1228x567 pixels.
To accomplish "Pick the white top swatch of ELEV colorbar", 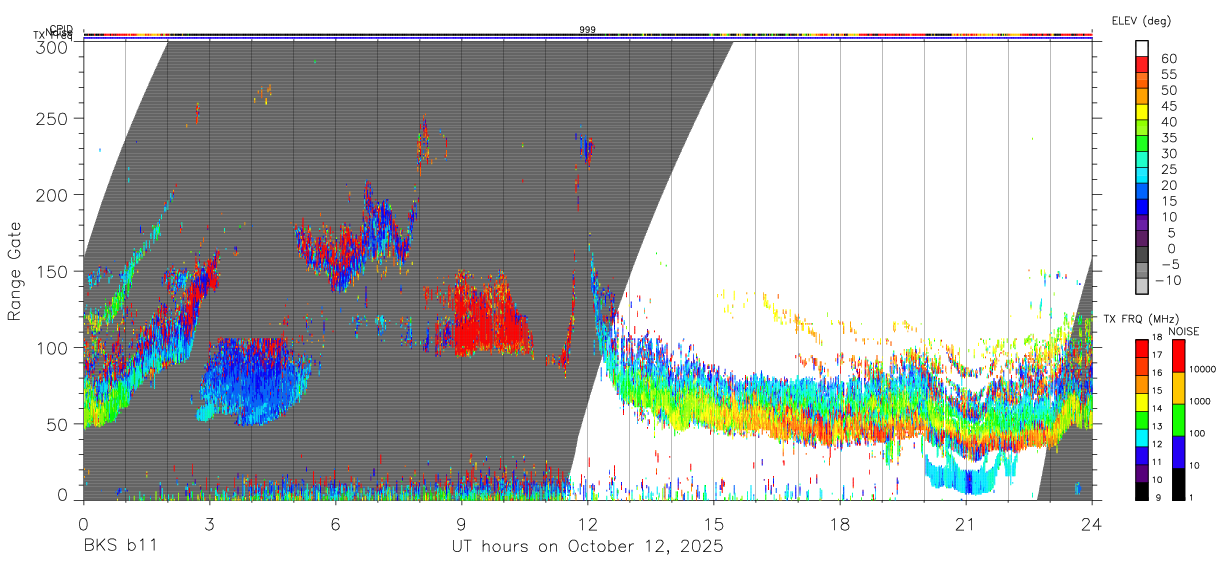I will pyautogui.click(x=1142, y=49).
